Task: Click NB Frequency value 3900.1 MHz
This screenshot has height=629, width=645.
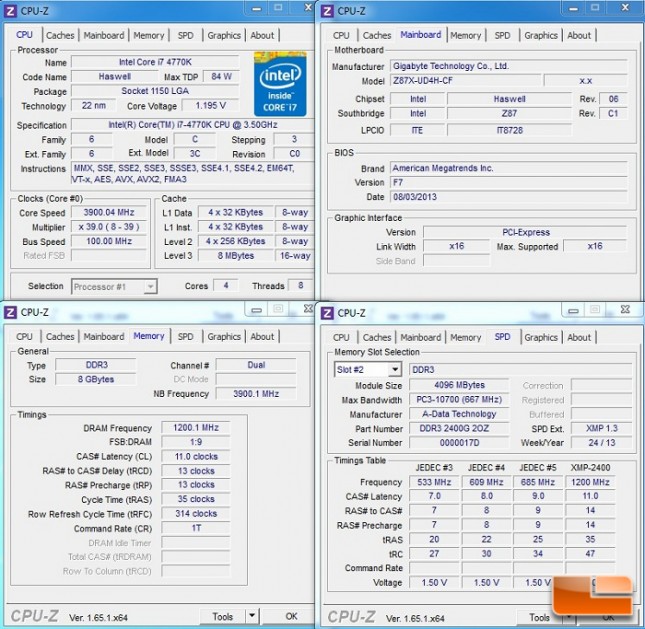Action: (x=256, y=394)
